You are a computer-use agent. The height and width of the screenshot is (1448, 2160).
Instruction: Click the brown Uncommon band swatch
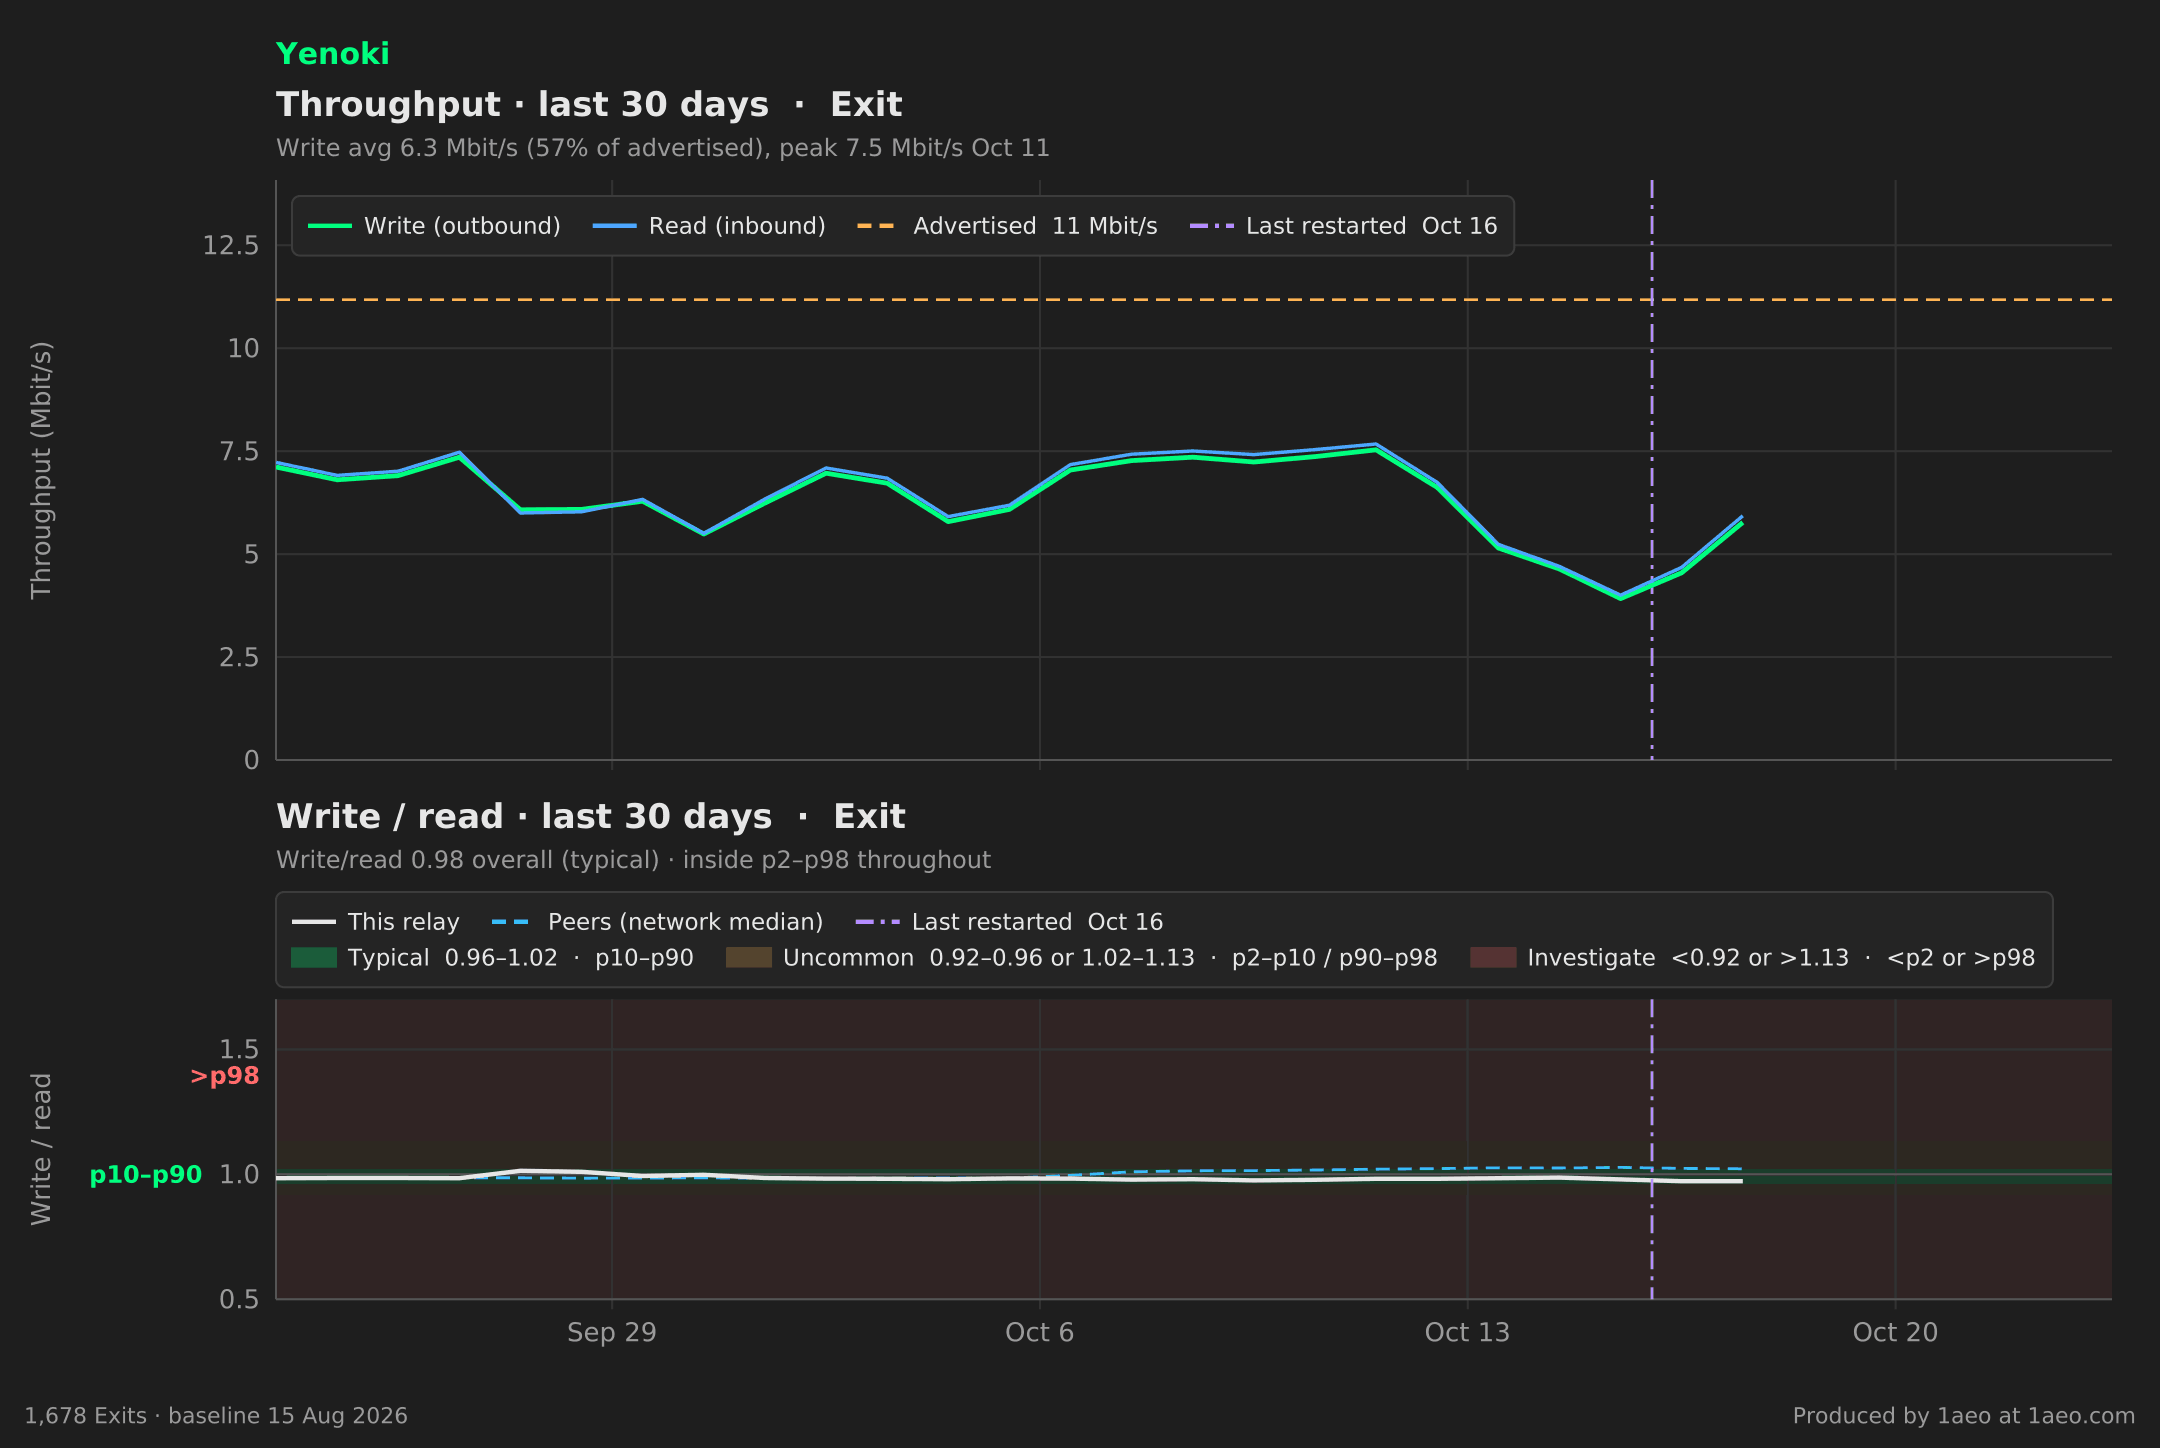tap(749, 958)
